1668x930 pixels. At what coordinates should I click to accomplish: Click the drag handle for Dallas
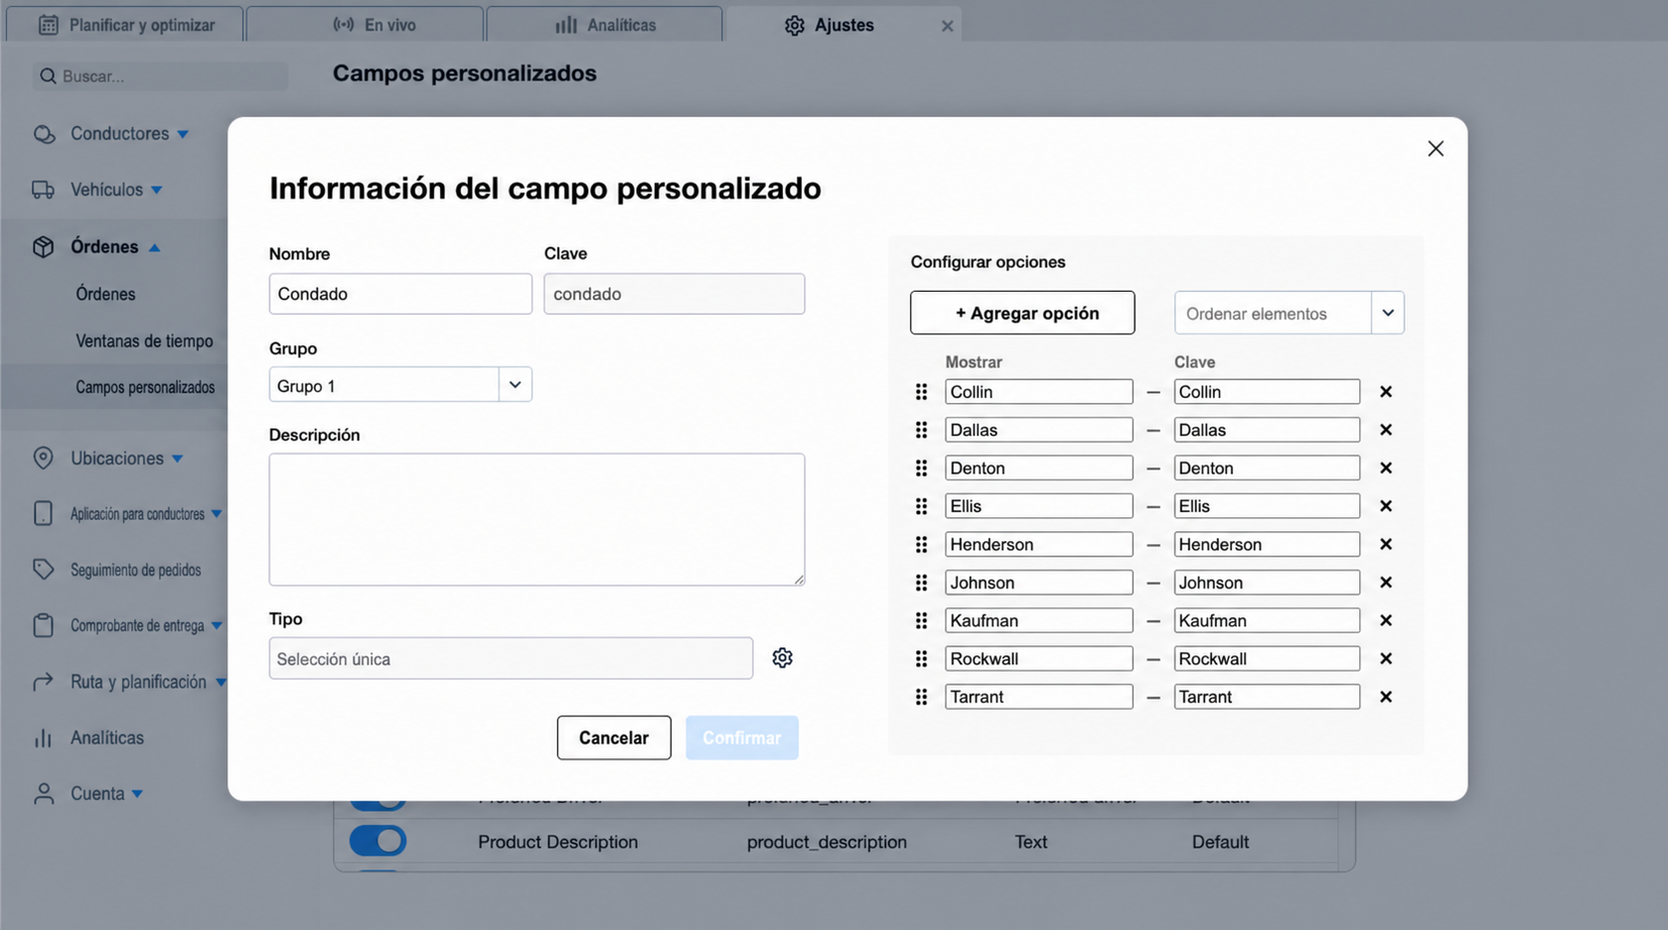(x=921, y=430)
